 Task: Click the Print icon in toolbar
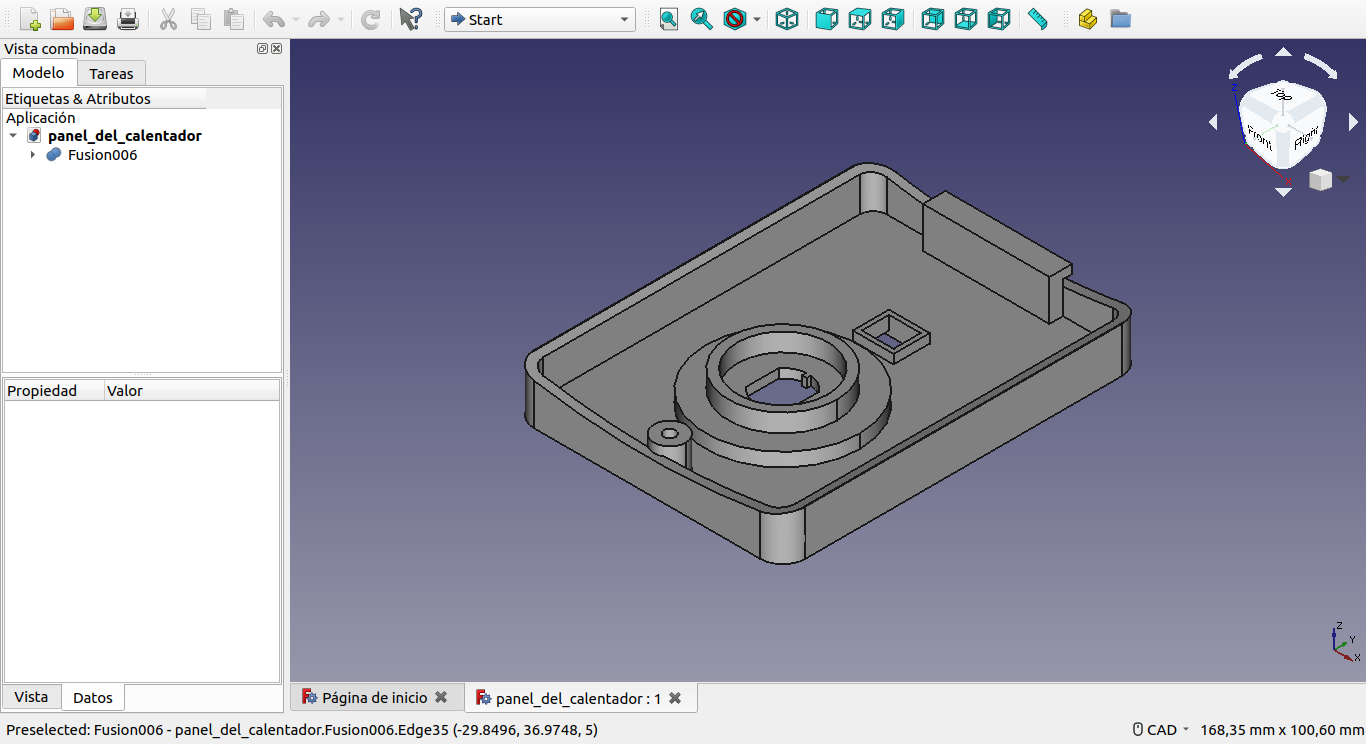128,19
